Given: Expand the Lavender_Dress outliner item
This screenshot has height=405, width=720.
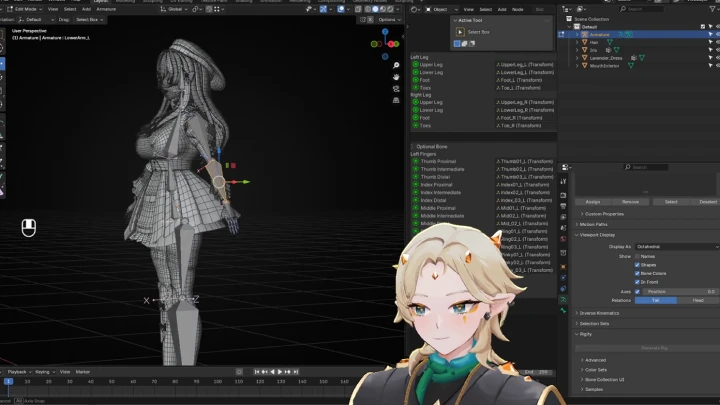Looking at the screenshot, I should 577,58.
